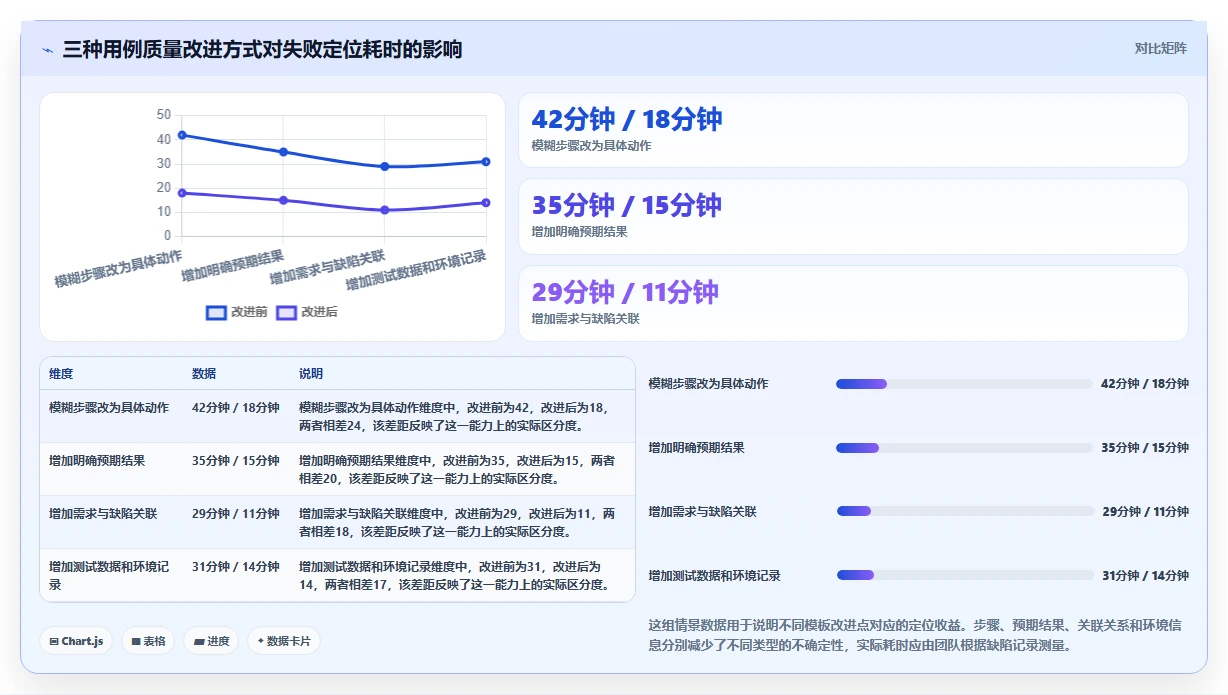The image size is (1228, 695).
Task: Click progress bar for 增加明确预期结果
Action: (964, 448)
